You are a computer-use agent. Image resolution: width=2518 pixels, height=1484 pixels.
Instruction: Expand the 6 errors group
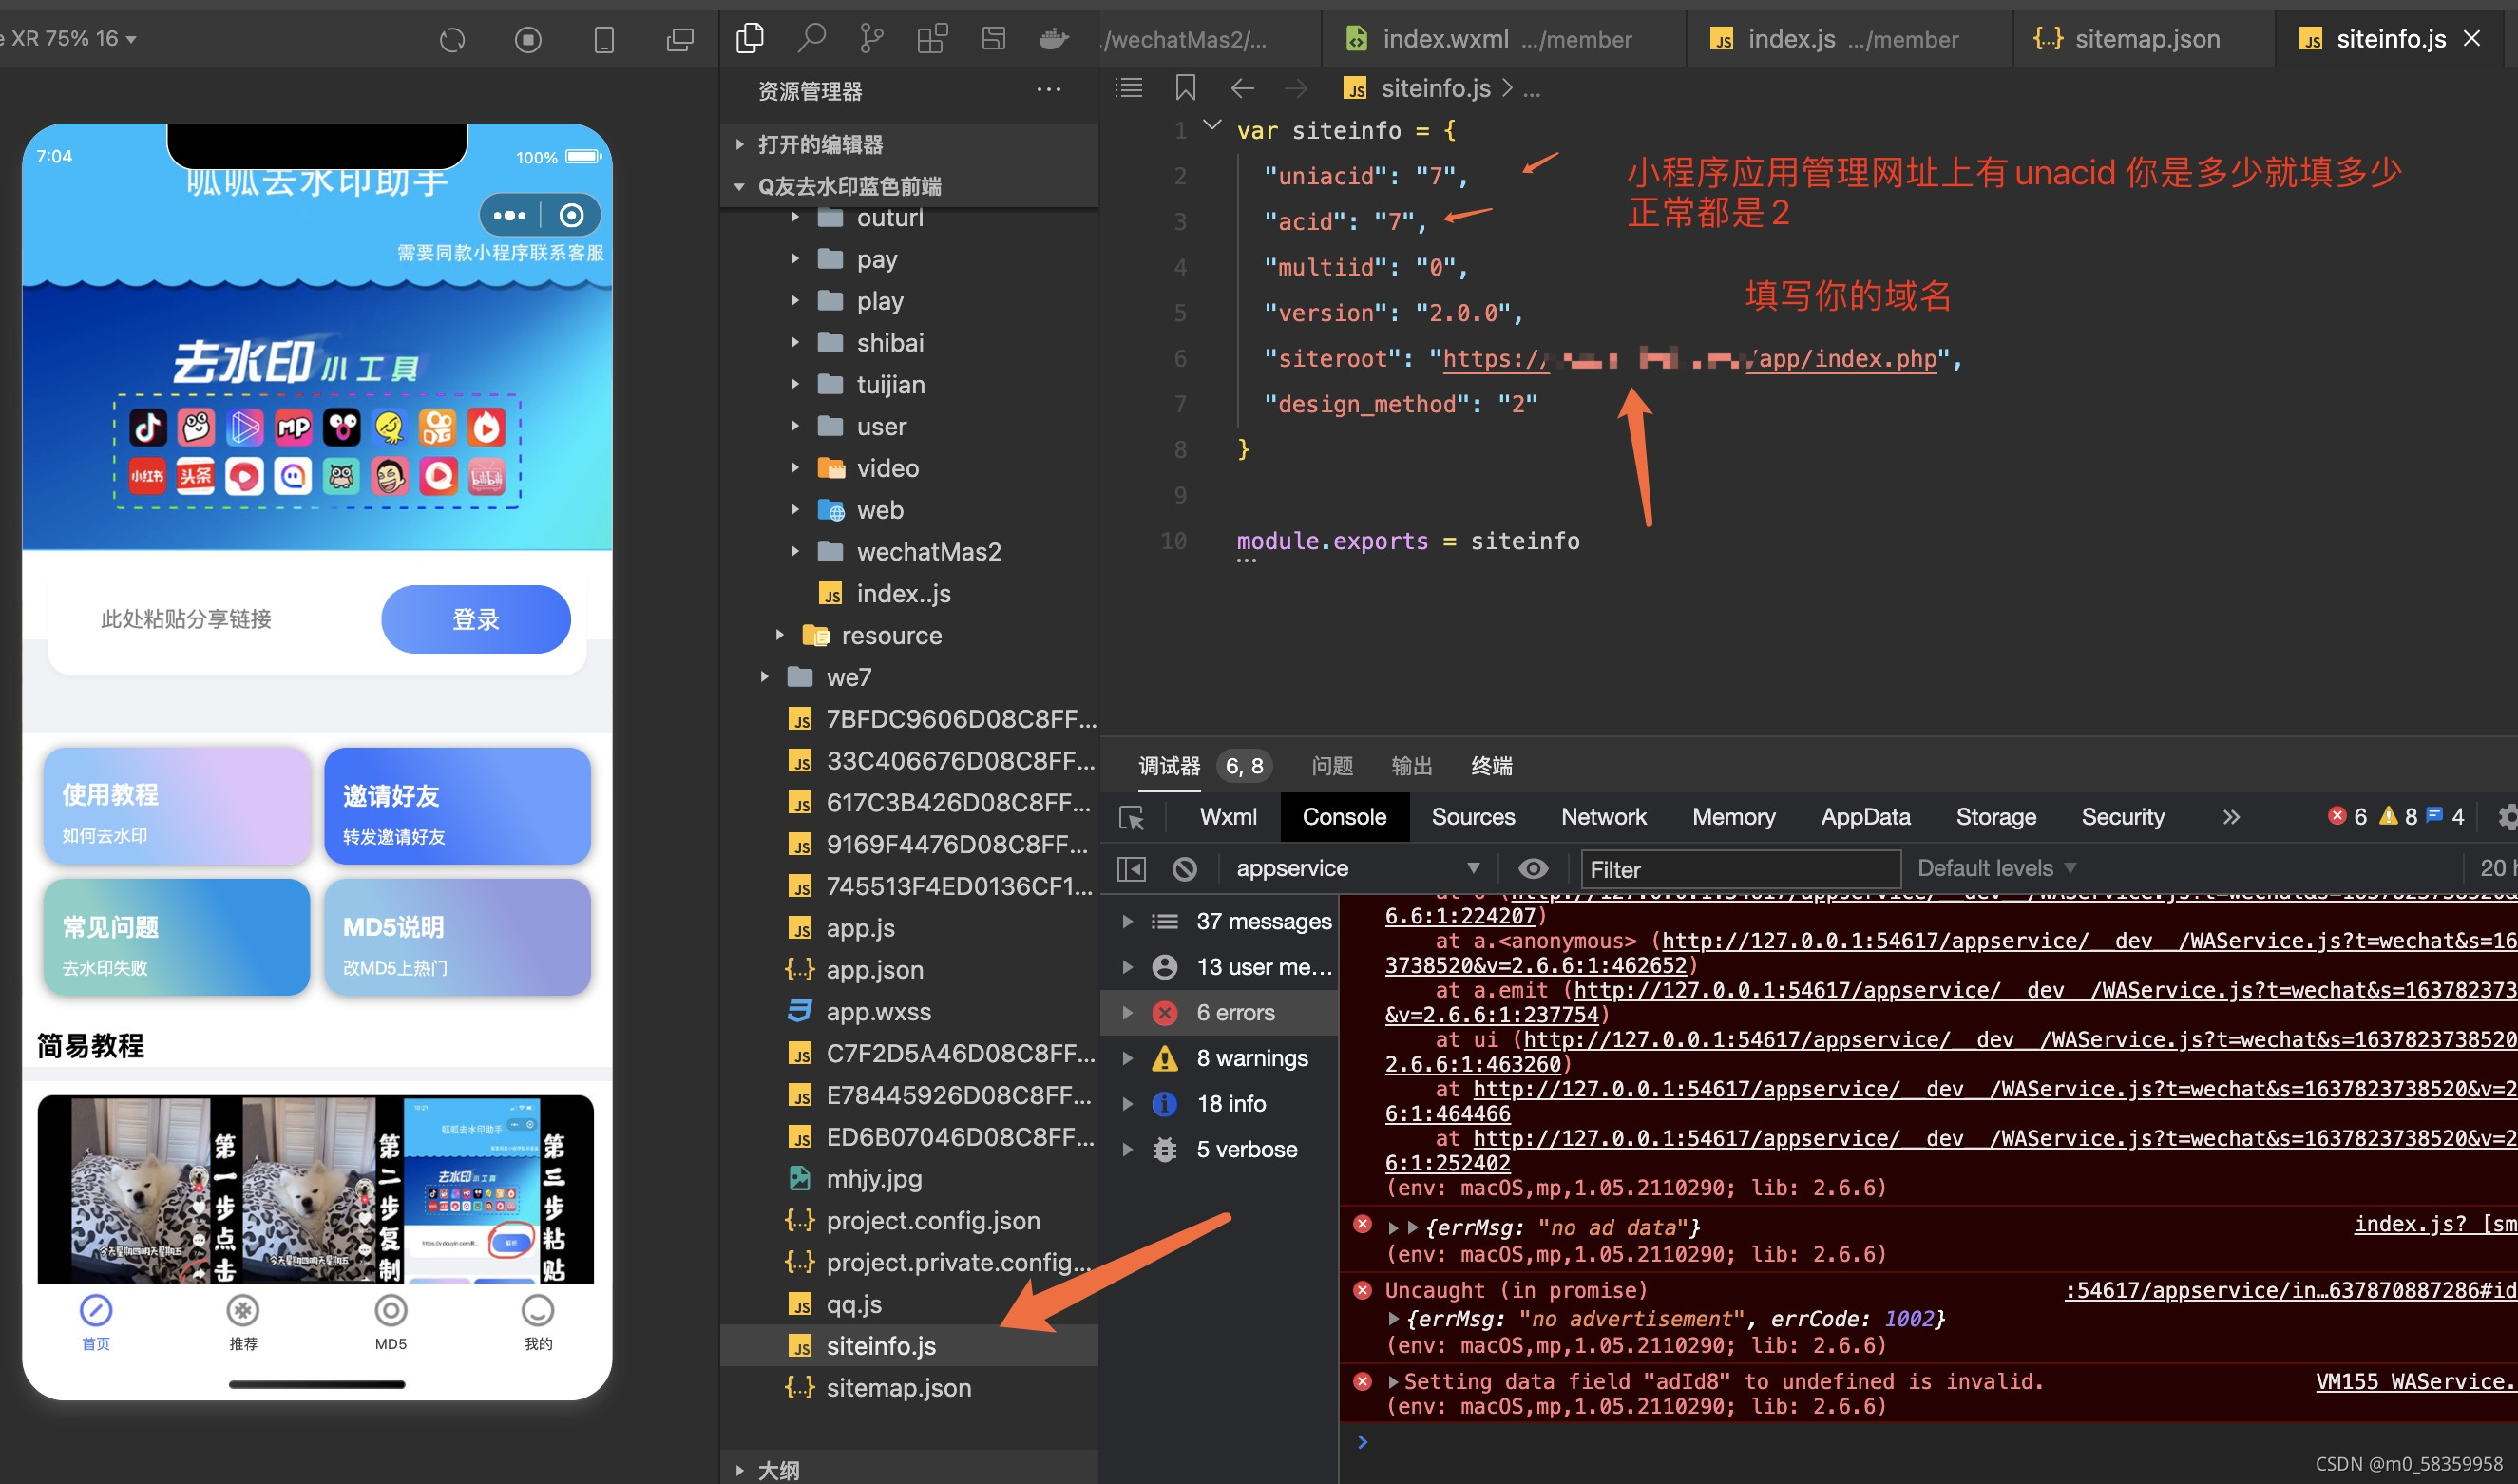[1127, 1013]
